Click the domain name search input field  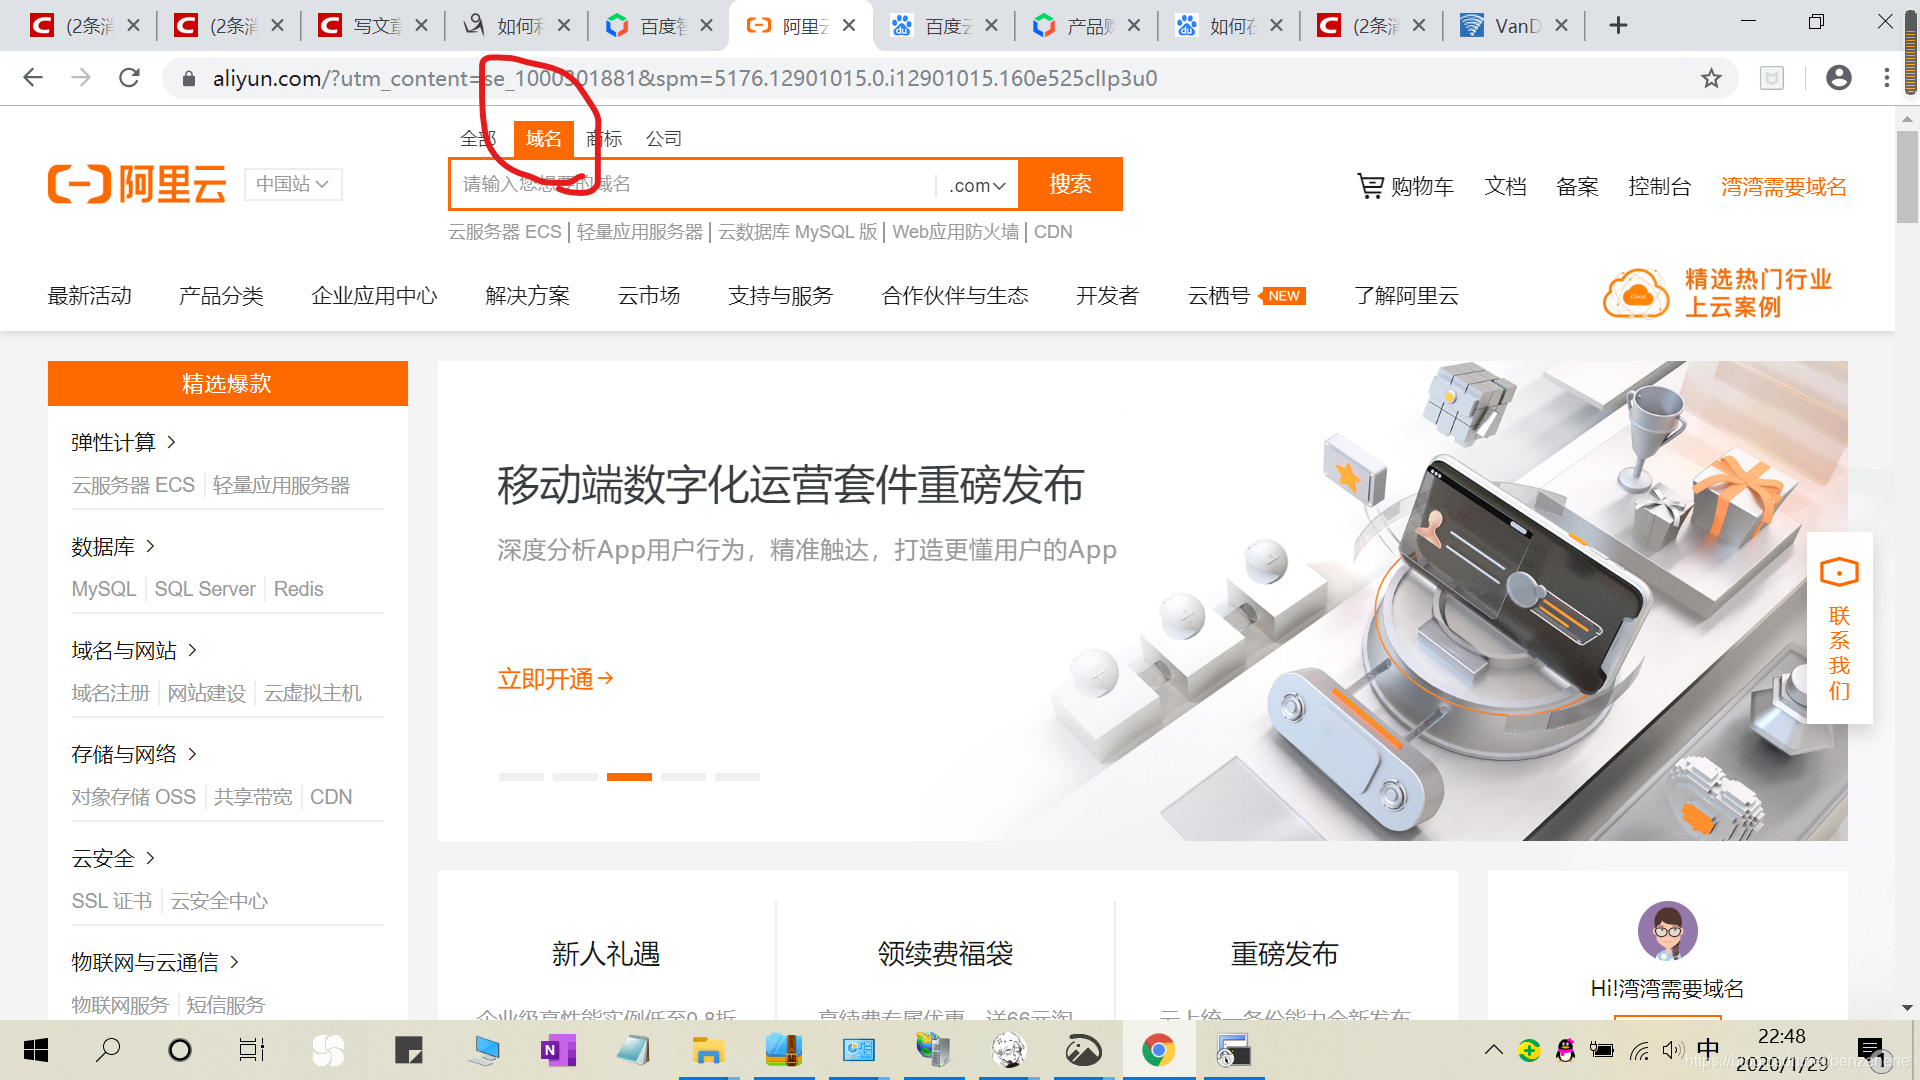pyautogui.click(x=700, y=184)
